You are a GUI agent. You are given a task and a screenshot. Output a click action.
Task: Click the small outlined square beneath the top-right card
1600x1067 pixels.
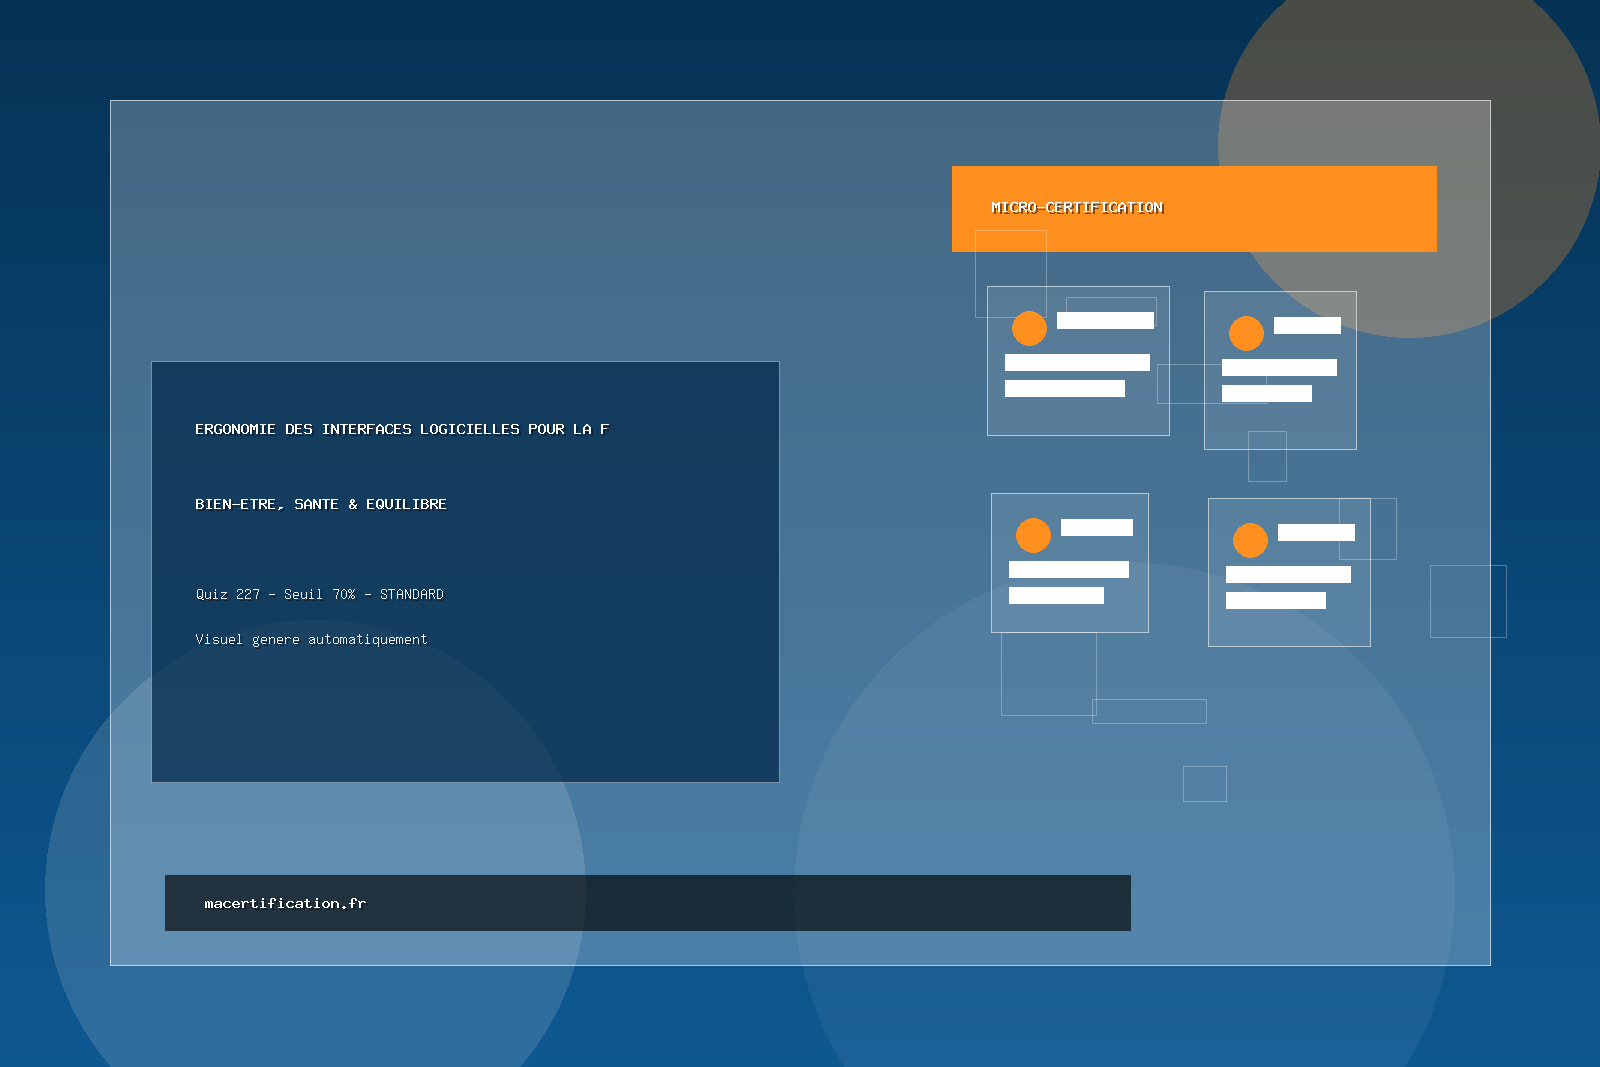tap(1267, 457)
